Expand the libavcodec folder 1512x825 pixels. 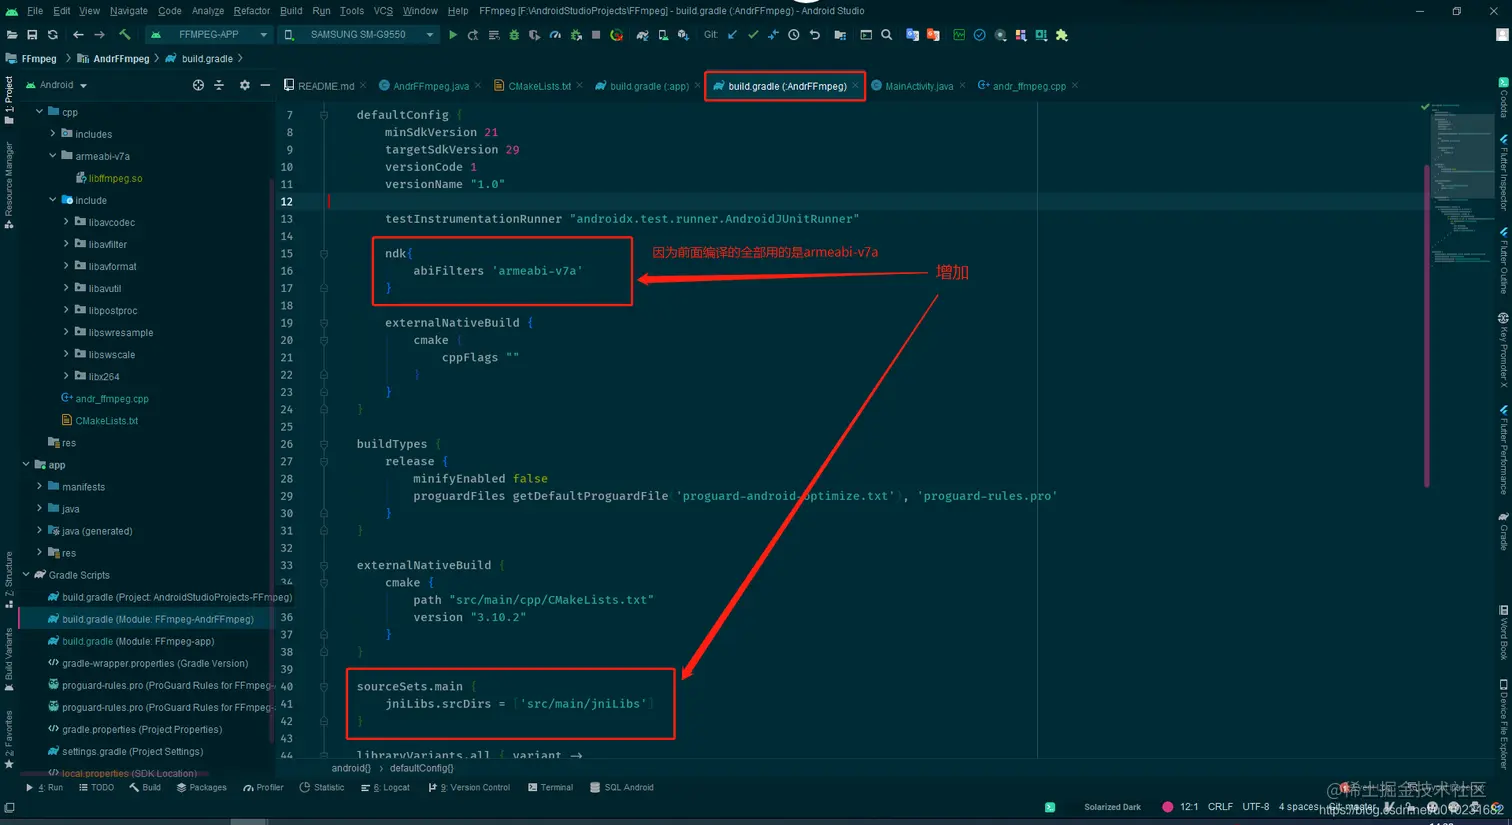pyautogui.click(x=66, y=222)
